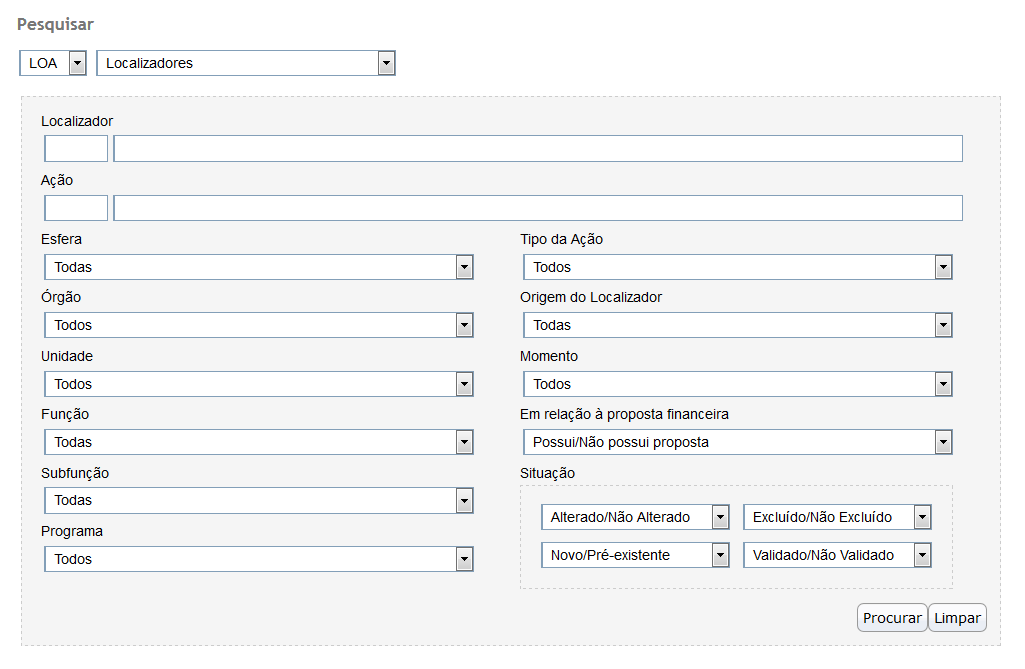The width and height of the screenshot is (1025, 669).
Task: Expand the Função dropdown
Action: 258,442
